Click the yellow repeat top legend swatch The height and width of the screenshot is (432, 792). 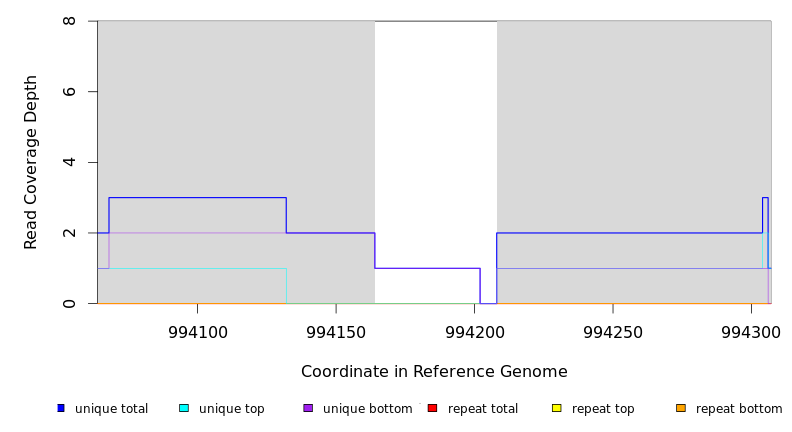[557, 408]
